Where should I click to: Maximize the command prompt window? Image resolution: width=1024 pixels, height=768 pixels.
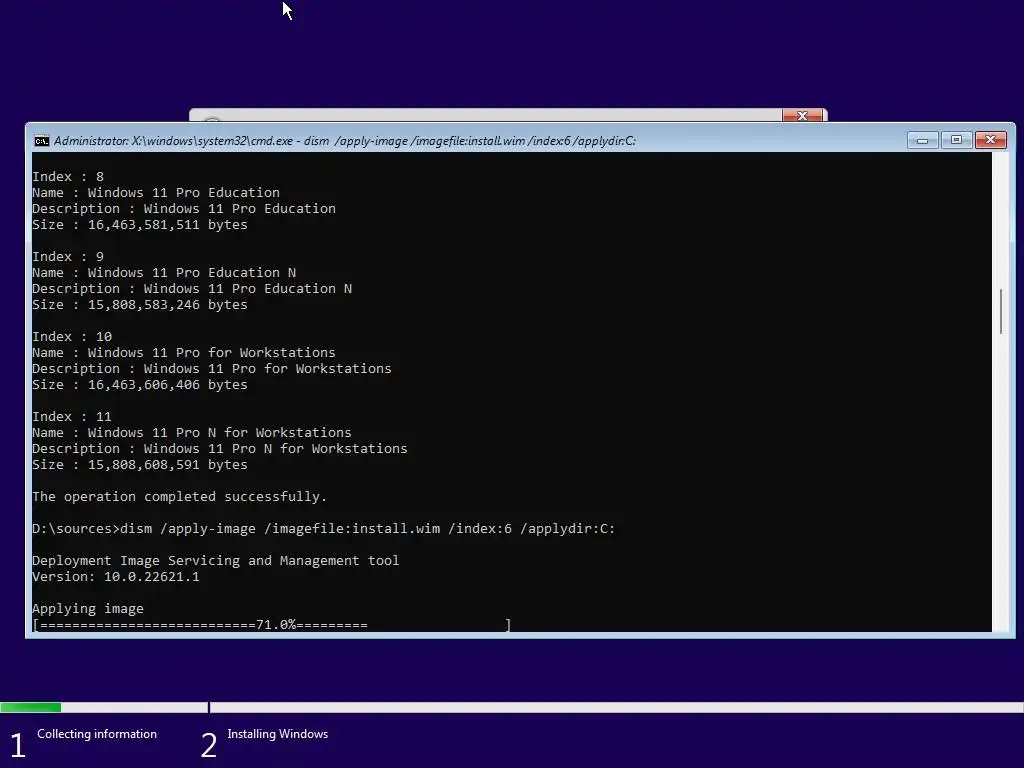[x=956, y=140]
